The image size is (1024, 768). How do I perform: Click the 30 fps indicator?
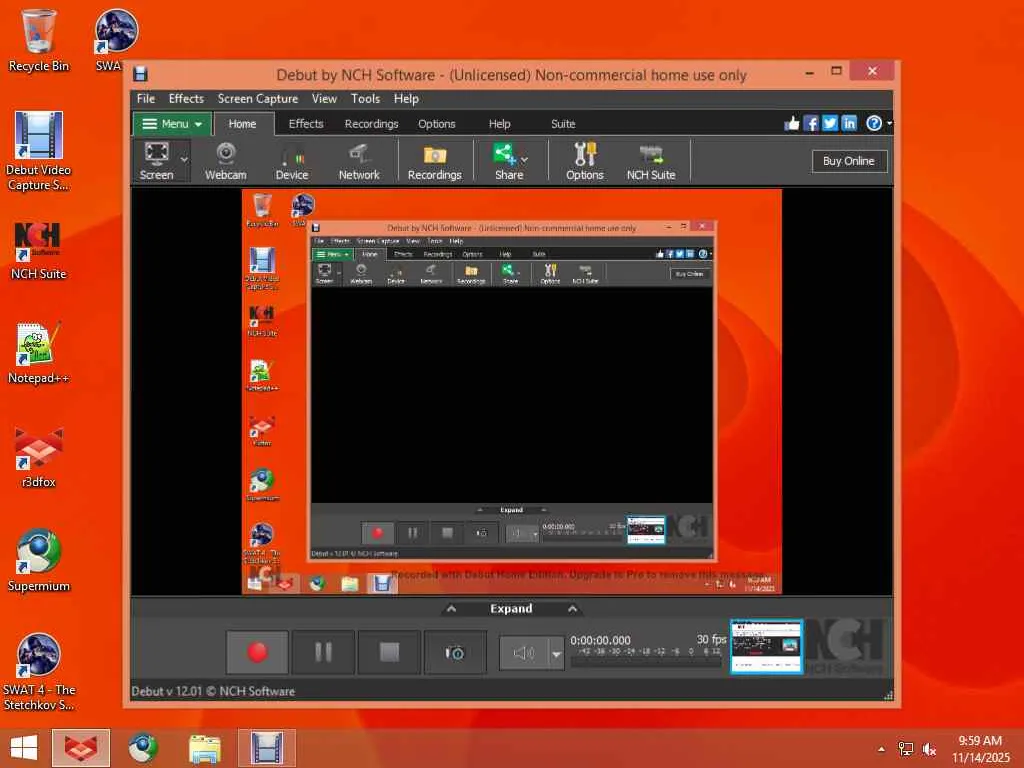click(x=711, y=639)
